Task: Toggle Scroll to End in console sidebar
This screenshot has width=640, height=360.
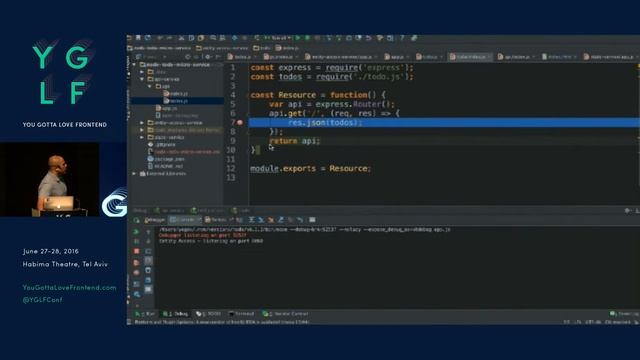Action: click(x=148, y=261)
